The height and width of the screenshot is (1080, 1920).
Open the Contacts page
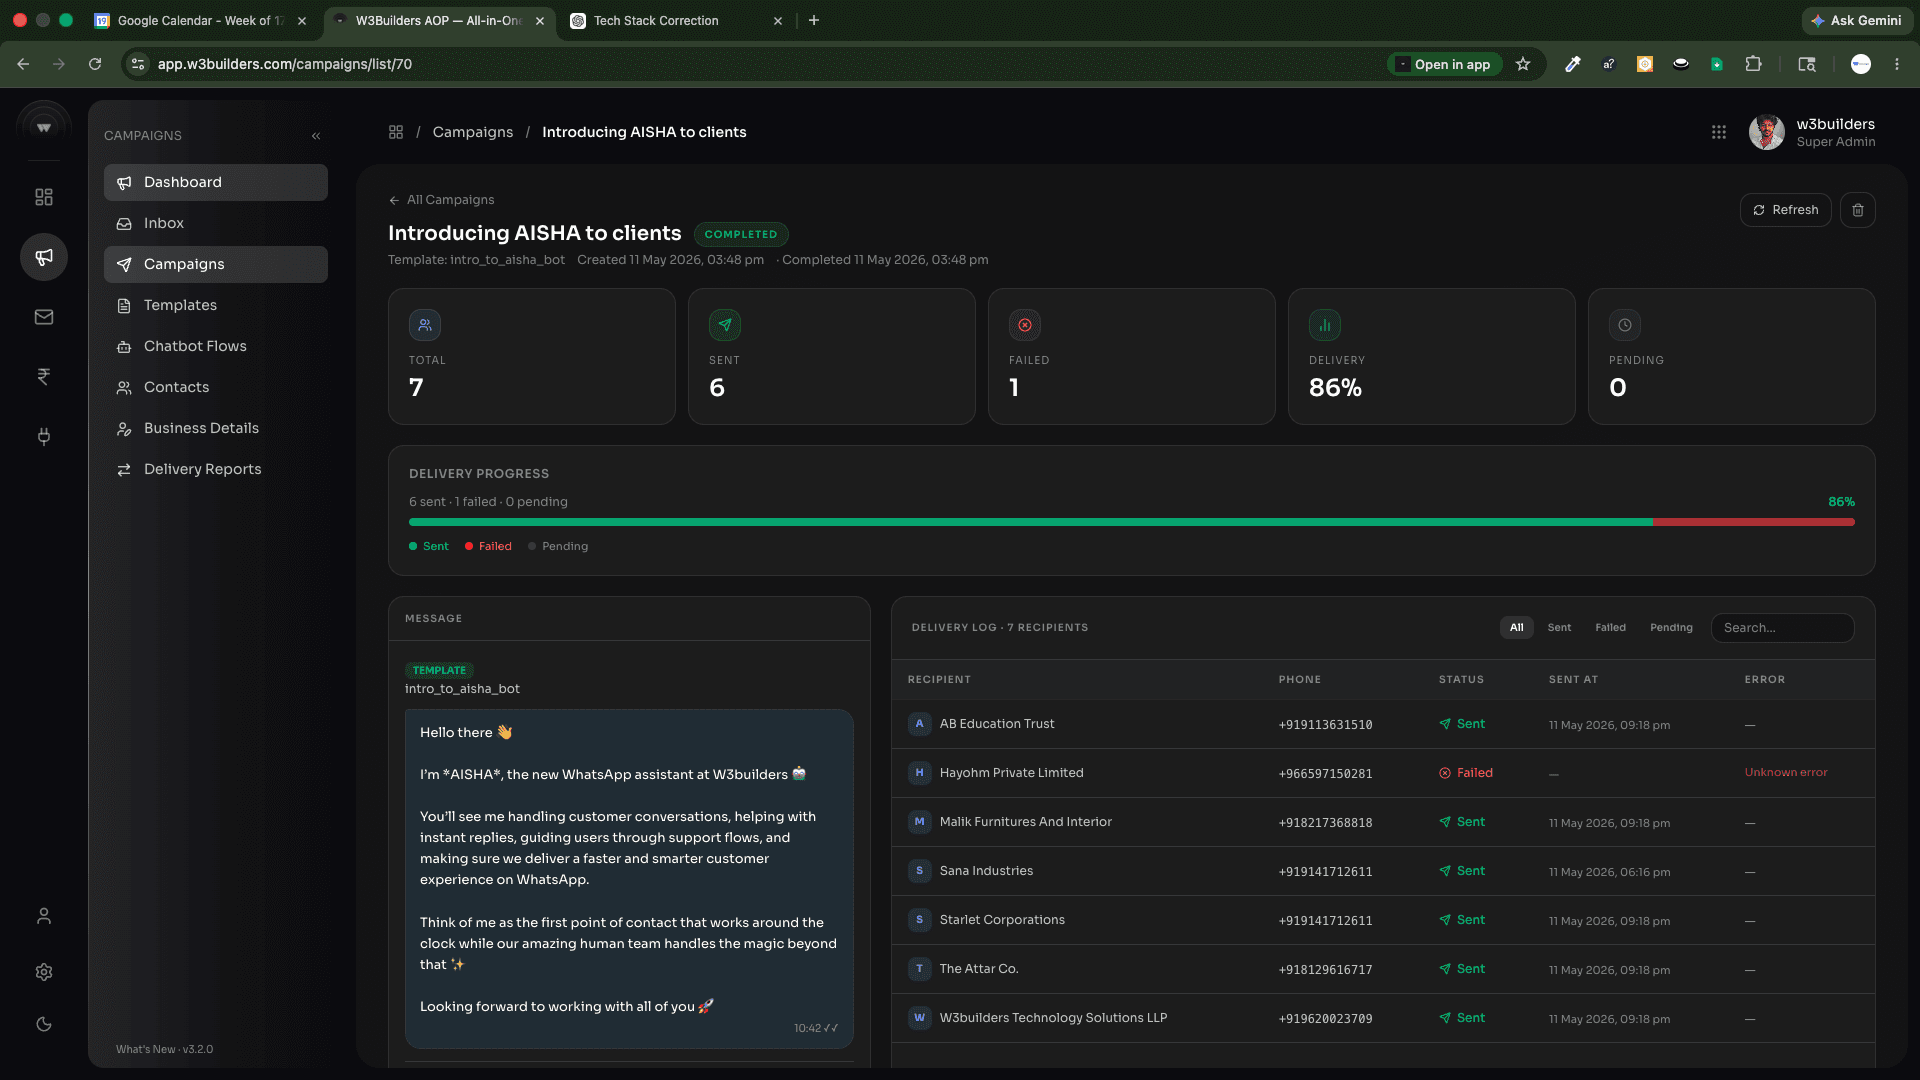216,388
